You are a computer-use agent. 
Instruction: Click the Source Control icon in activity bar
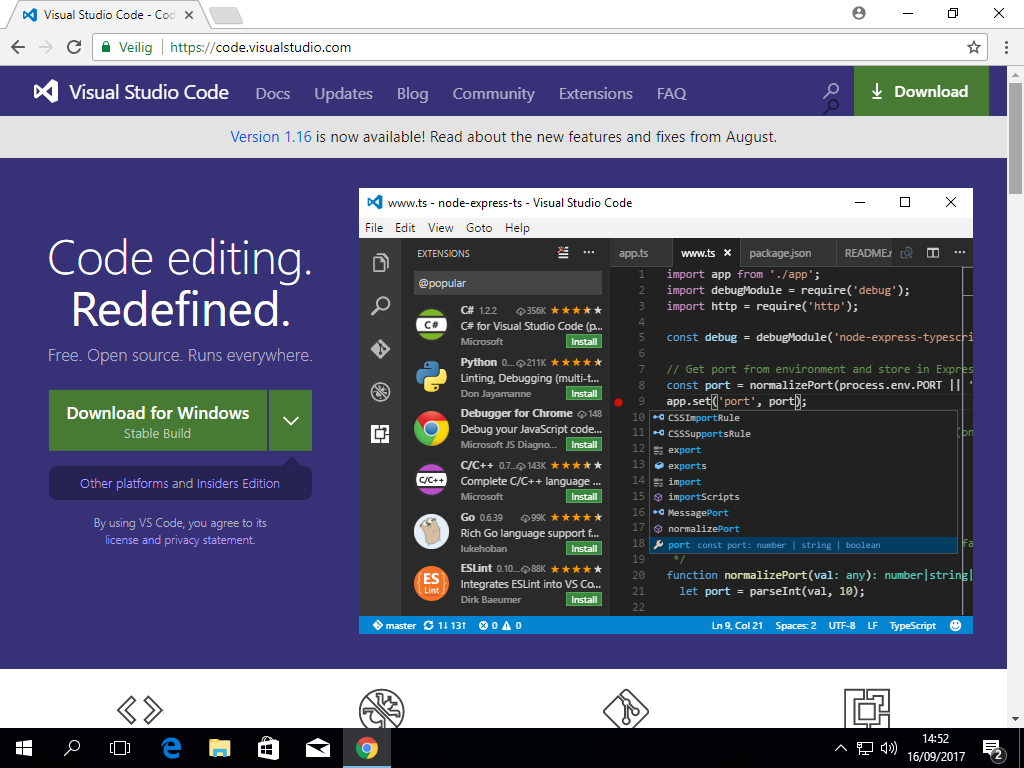[381, 349]
